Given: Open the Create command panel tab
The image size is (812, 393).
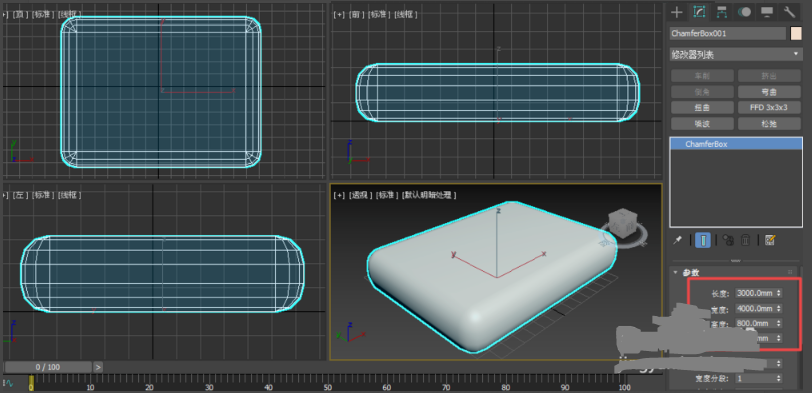Looking at the screenshot, I should coord(677,12).
